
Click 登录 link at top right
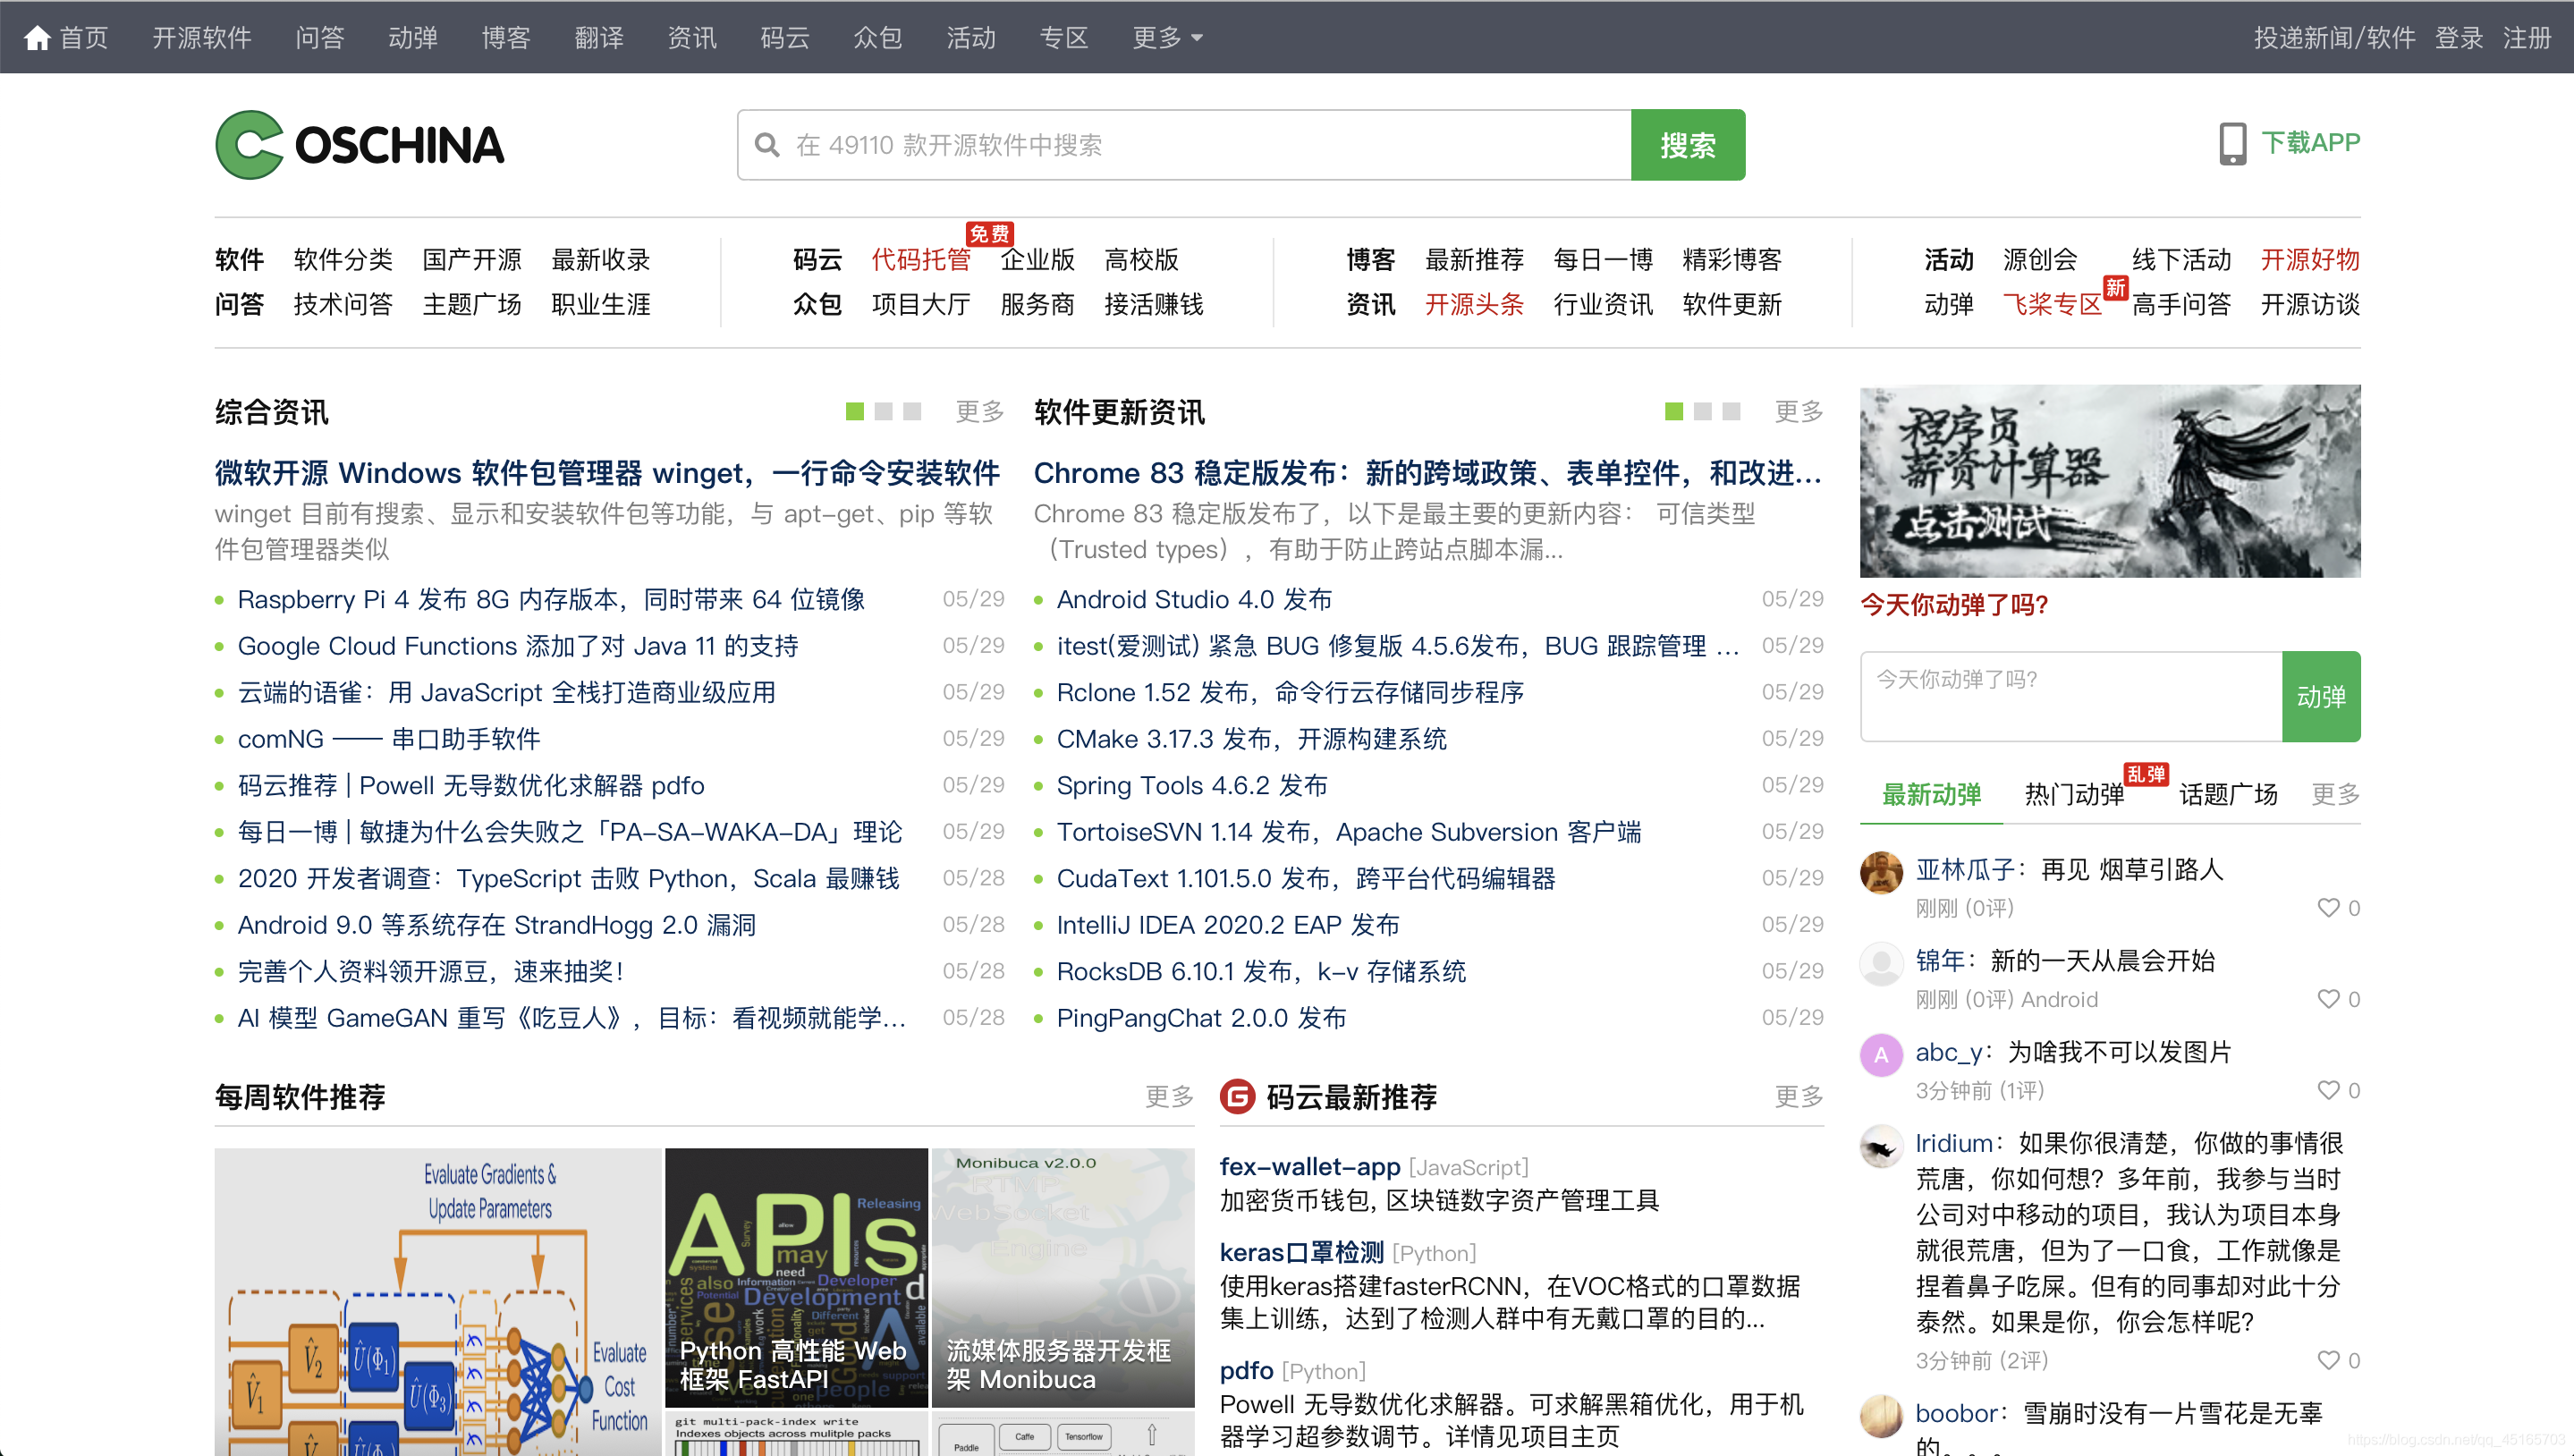point(2459,38)
